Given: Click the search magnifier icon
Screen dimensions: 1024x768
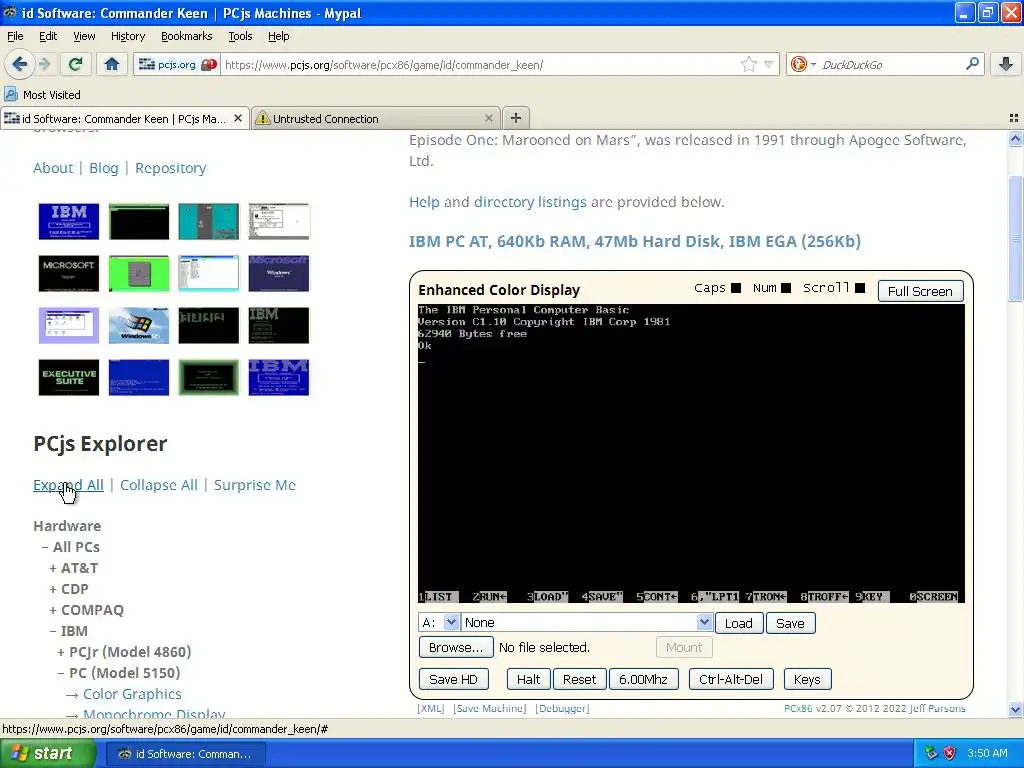Looking at the screenshot, I should (x=972, y=64).
